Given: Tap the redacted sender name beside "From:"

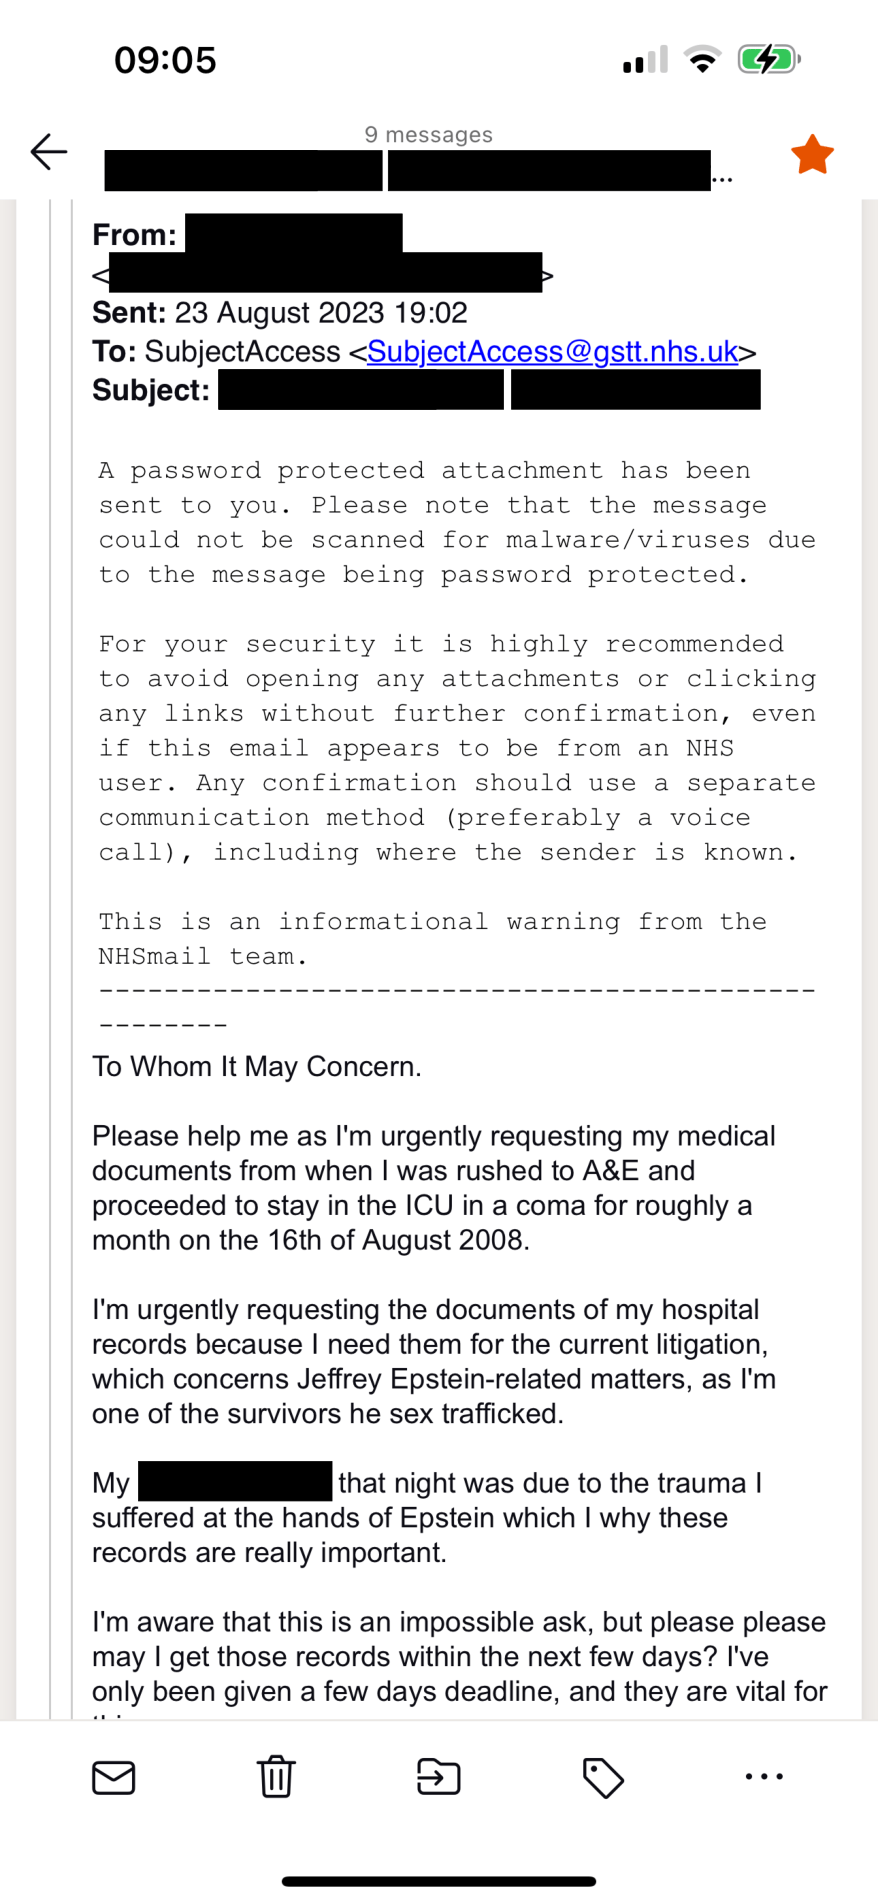Looking at the screenshot, I should (x=294, y=233).
